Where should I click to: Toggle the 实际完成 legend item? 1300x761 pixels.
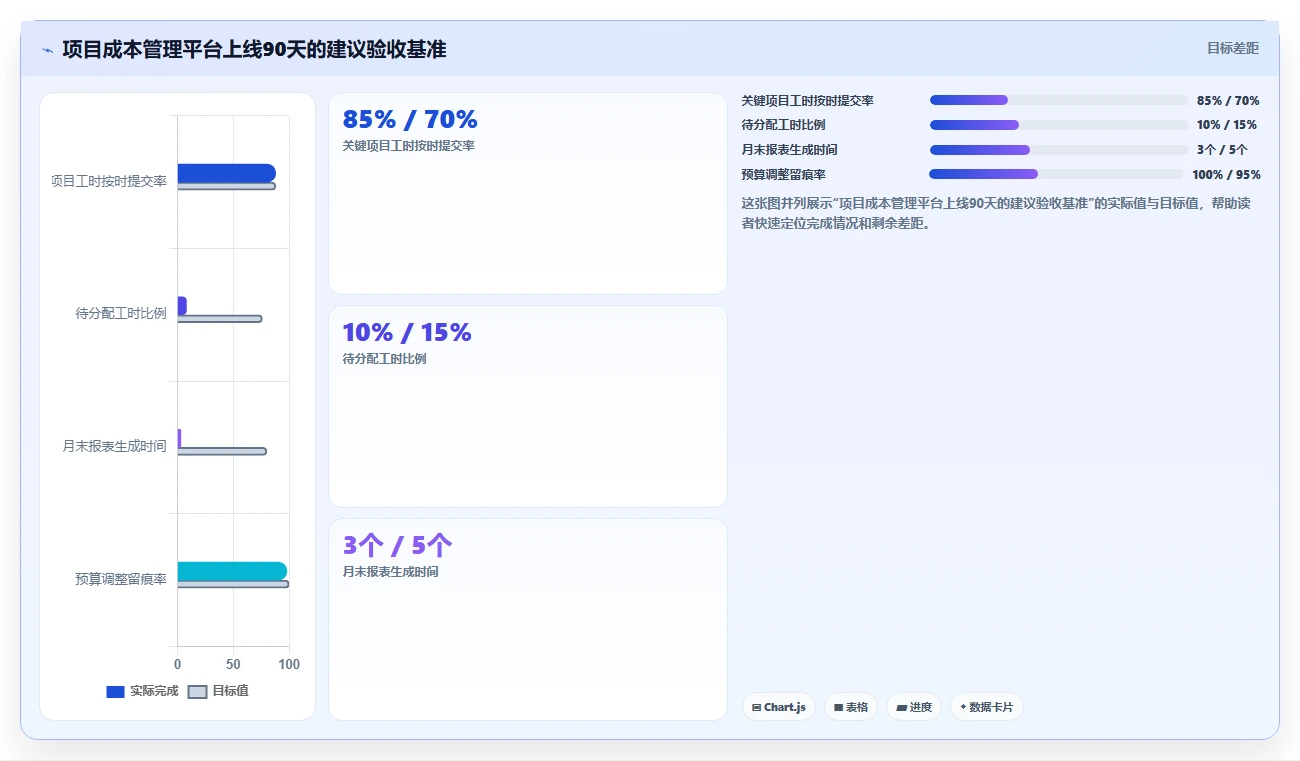click(x=142, y=691)
